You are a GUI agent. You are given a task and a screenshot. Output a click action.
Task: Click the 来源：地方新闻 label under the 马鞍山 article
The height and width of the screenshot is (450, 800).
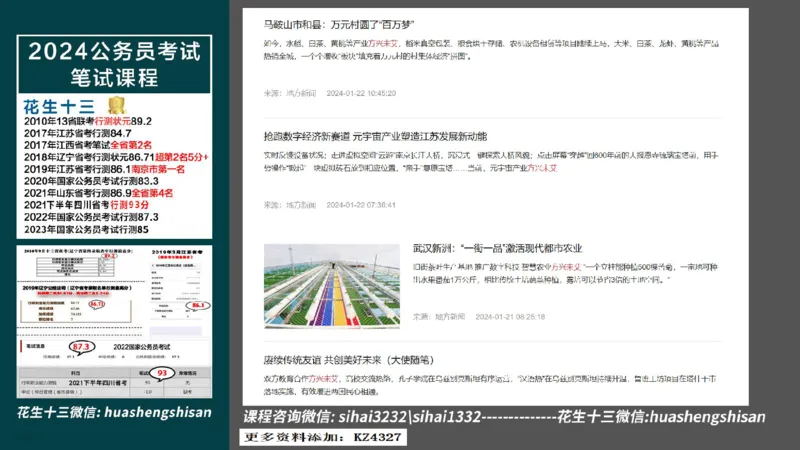point(290,93)
